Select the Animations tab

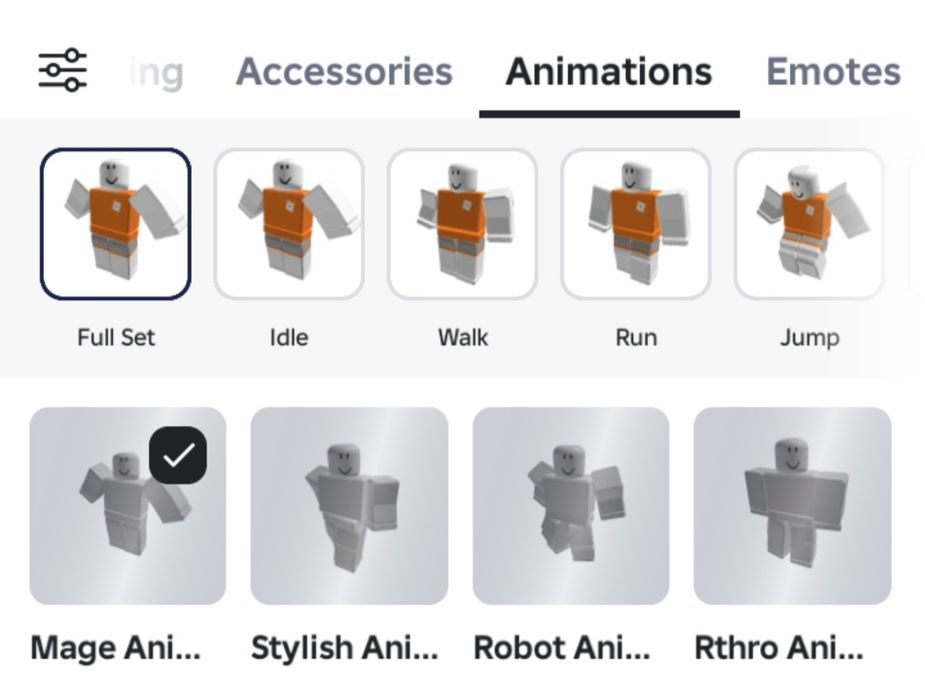coord(609,71)
